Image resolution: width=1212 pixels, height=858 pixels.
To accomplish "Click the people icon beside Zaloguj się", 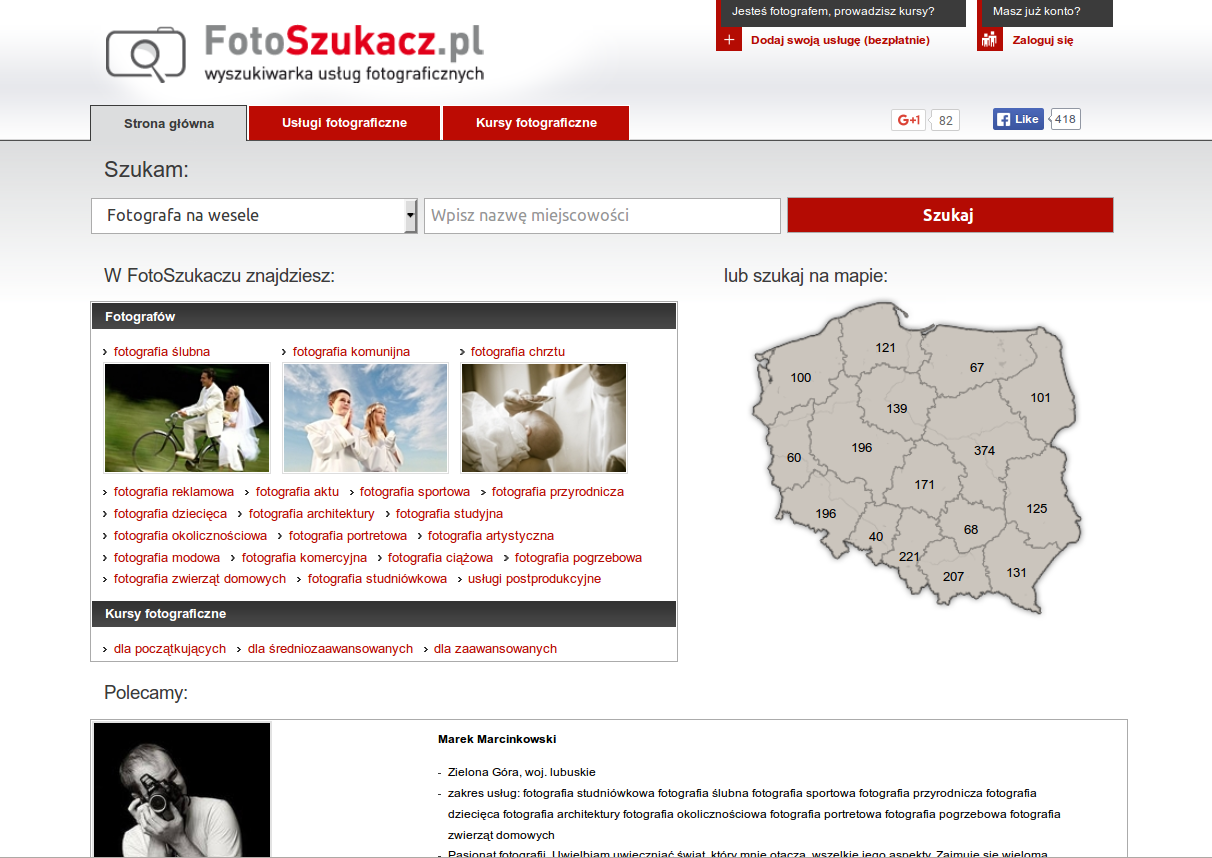I will [990, 40].
